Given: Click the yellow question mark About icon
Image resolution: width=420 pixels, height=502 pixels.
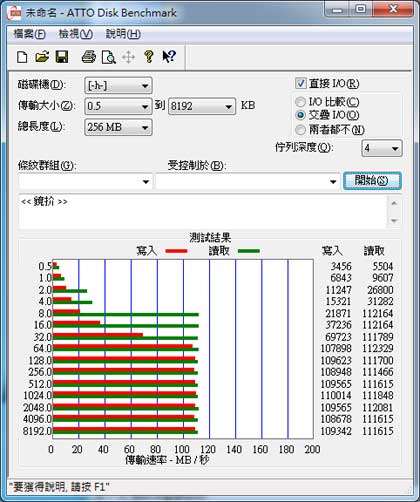Looking at the screenshot, I should (x=149, y=57).
